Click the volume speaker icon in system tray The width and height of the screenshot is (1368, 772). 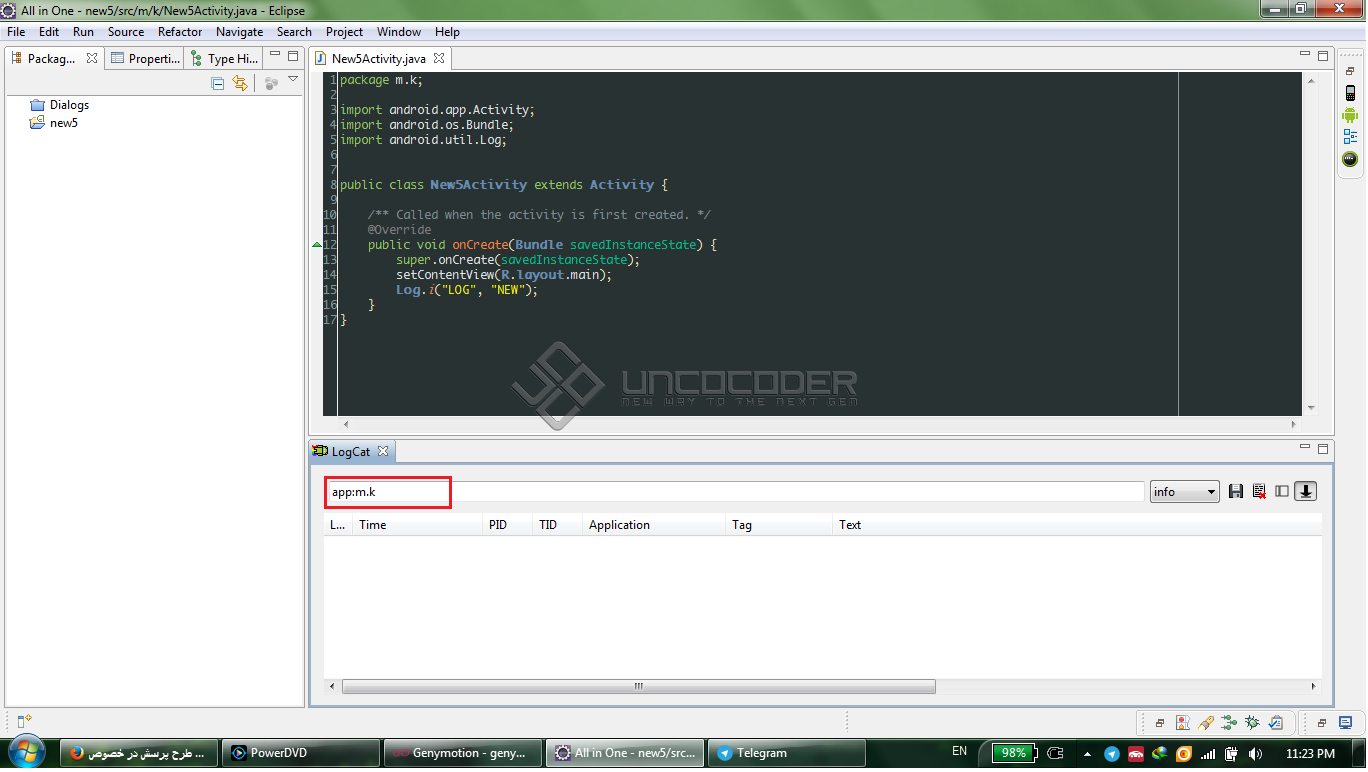1255,753
